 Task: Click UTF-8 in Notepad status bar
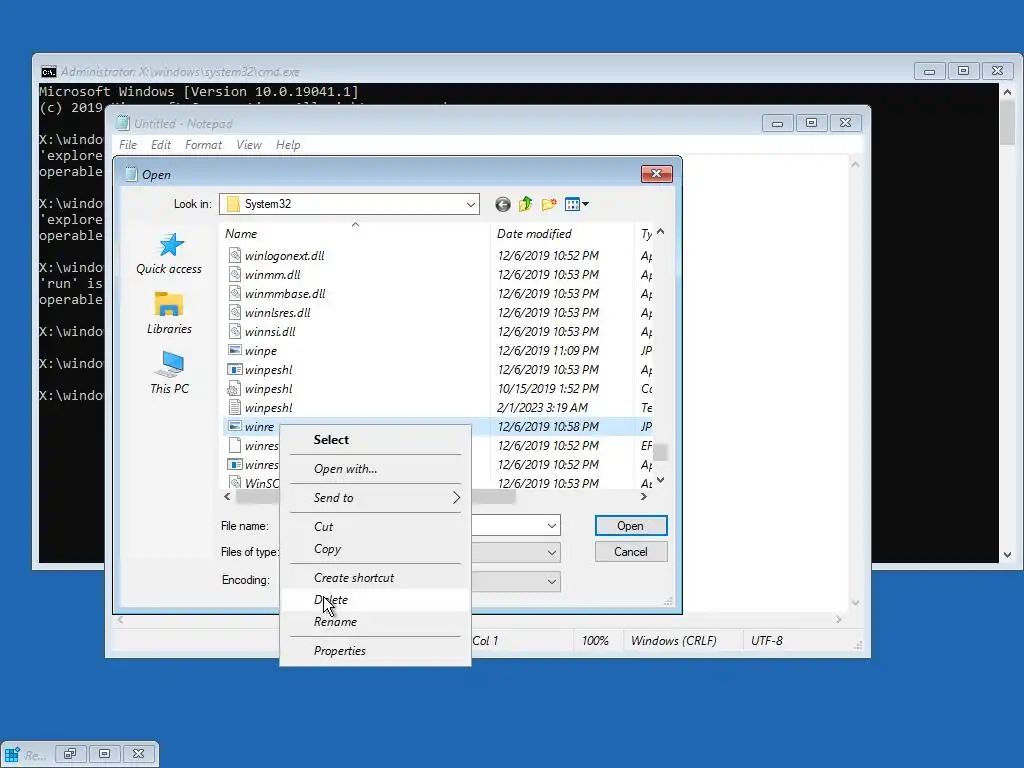[x=767, y=641]
